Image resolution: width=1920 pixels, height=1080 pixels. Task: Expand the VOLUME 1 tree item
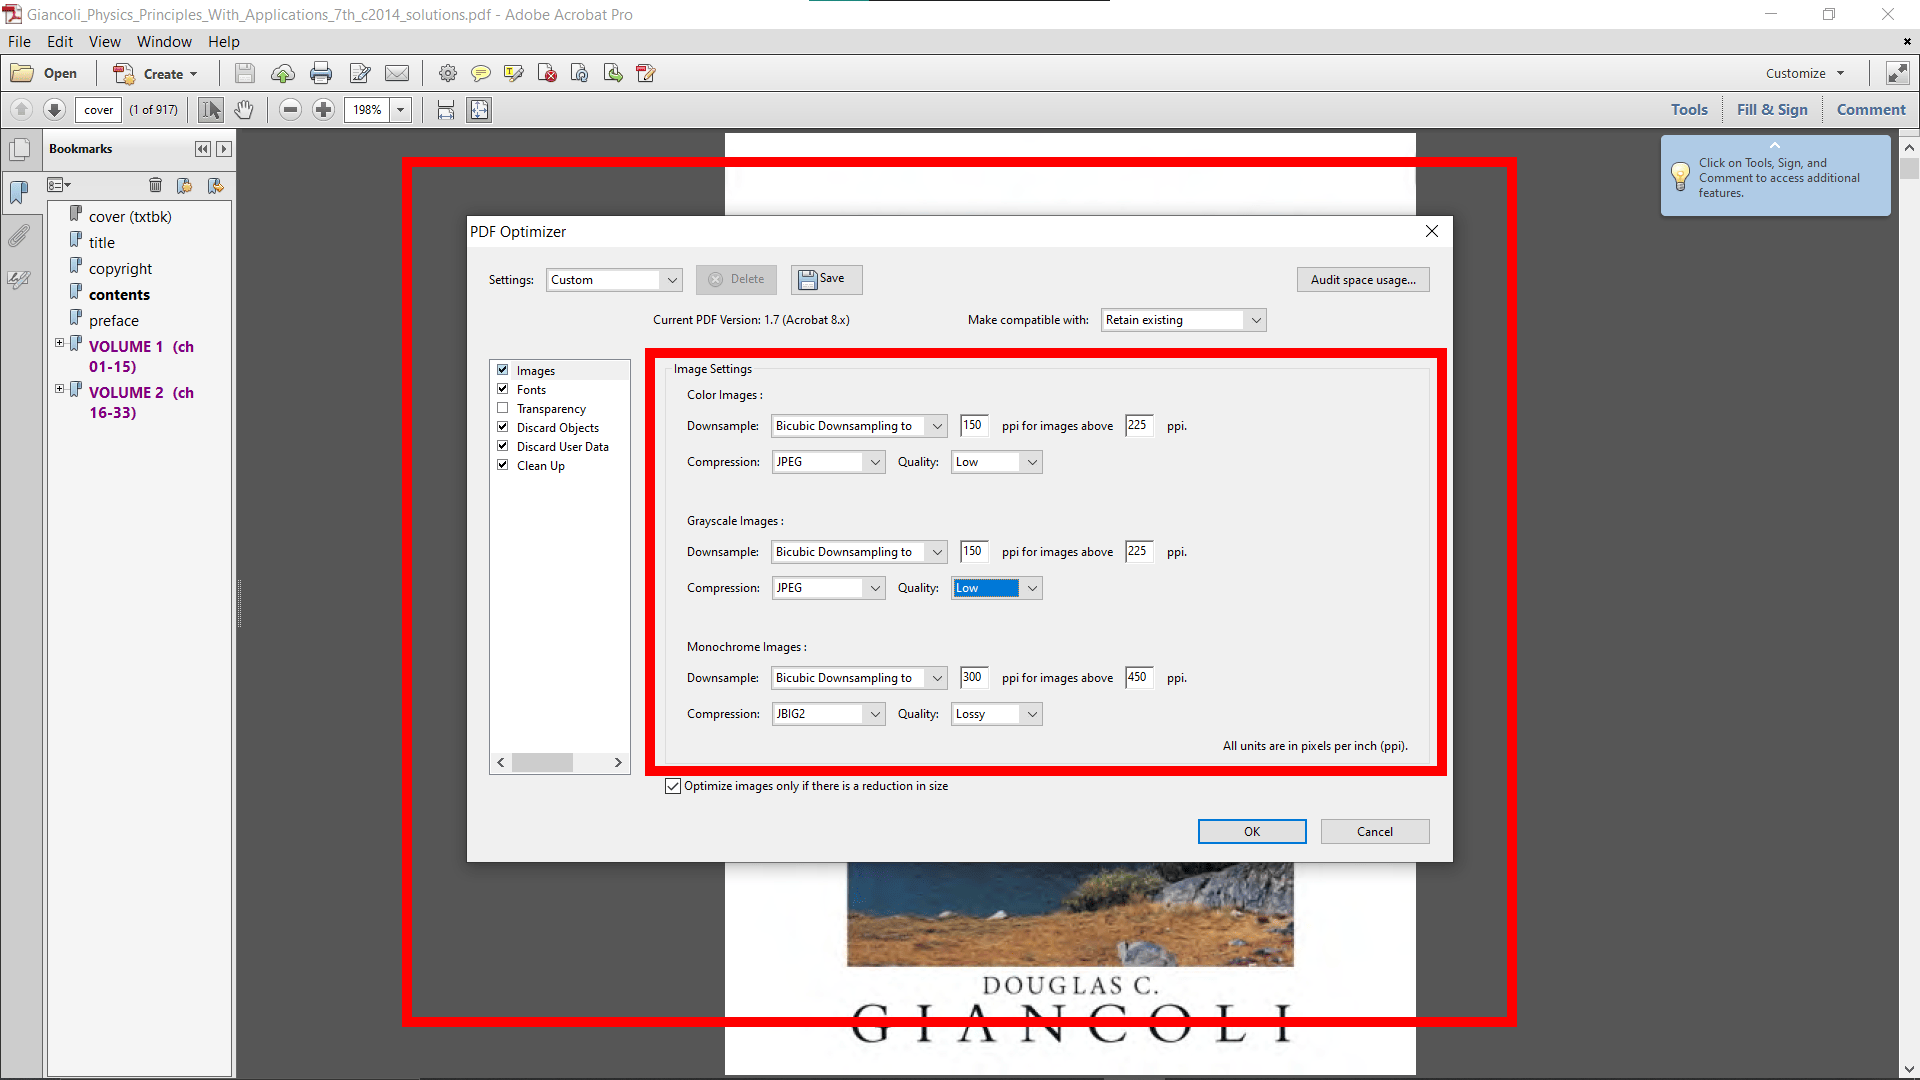[x=58, y=344]
